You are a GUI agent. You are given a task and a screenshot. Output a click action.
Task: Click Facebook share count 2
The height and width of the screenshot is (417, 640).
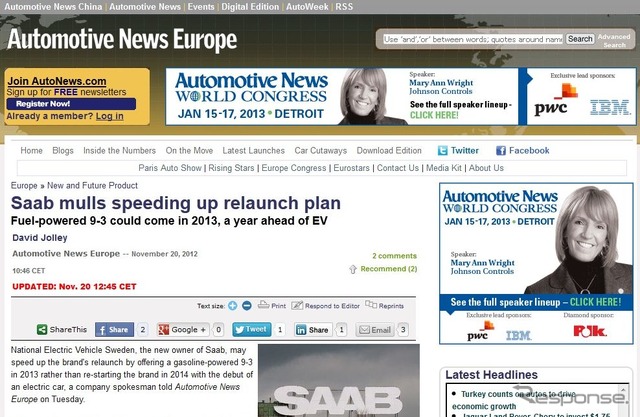point(142,330)
